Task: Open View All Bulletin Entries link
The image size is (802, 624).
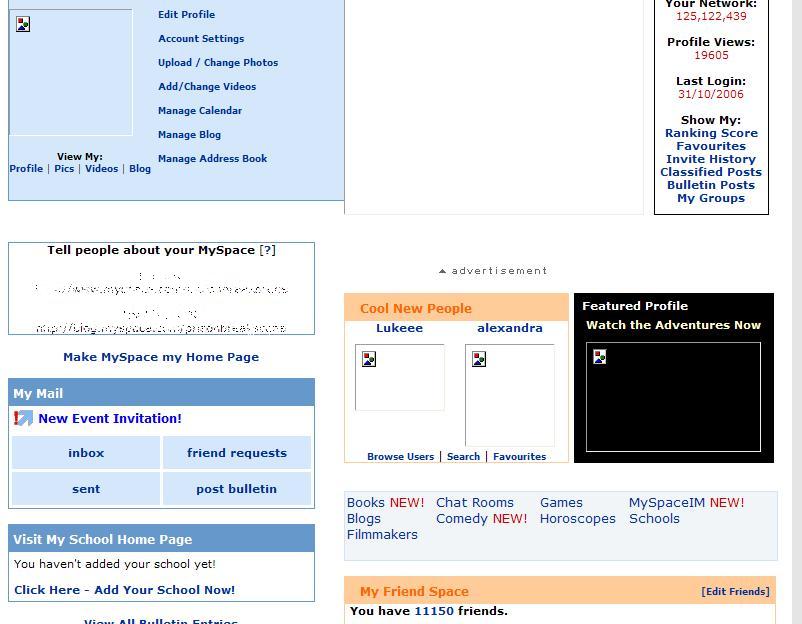Action: pos(161,621)
